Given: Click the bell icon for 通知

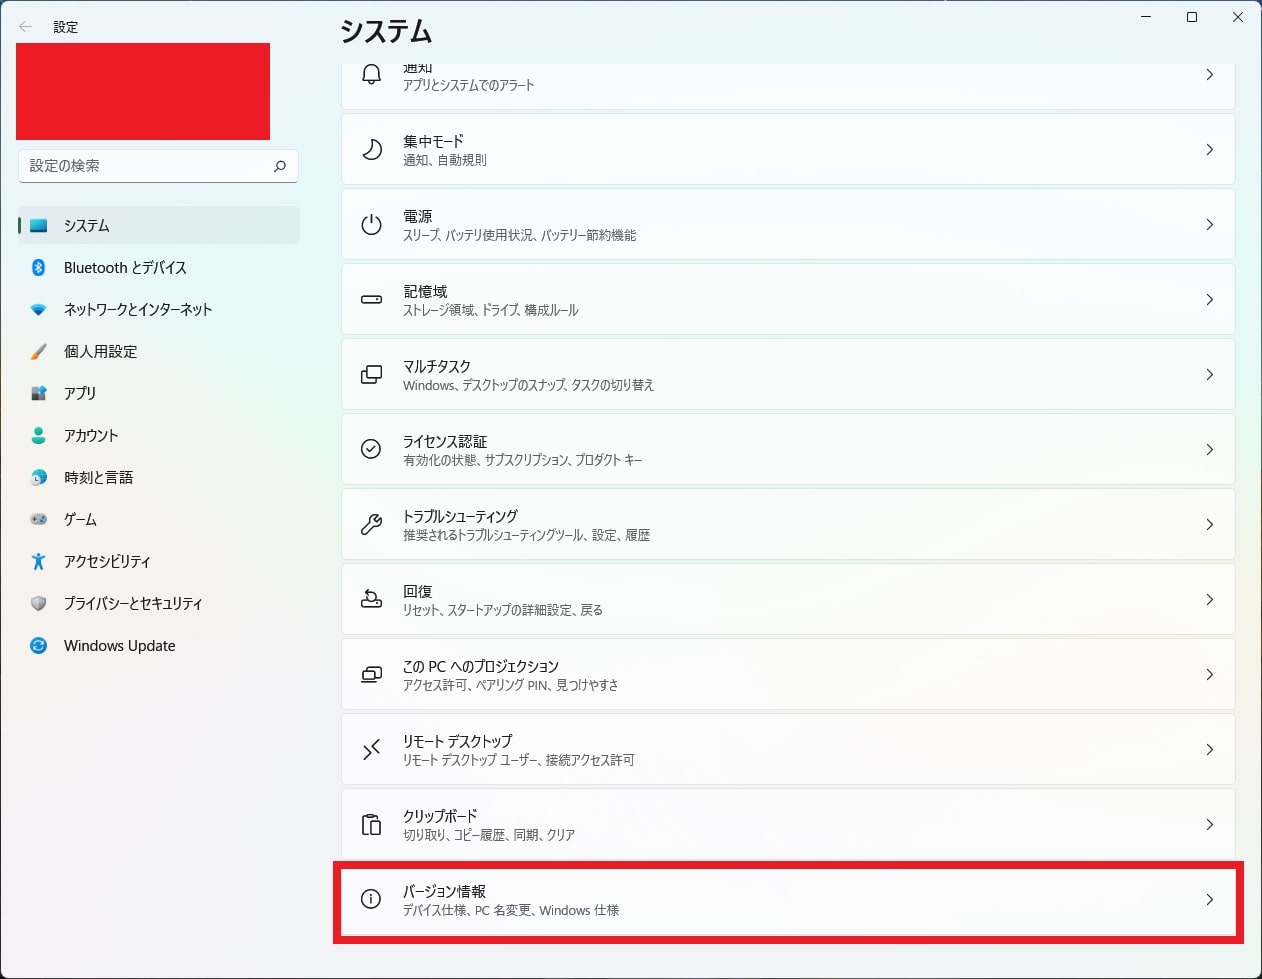Looking at the screenshot, I should 371,75.
